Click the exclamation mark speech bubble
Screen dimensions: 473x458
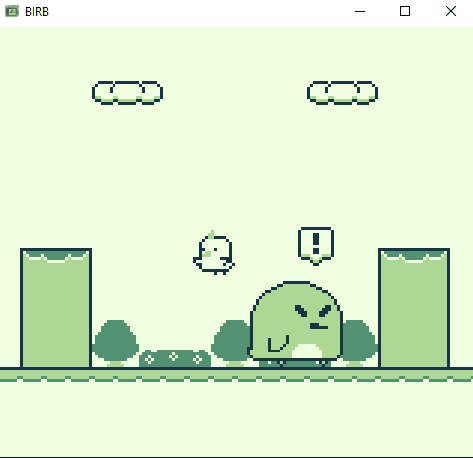316,246
